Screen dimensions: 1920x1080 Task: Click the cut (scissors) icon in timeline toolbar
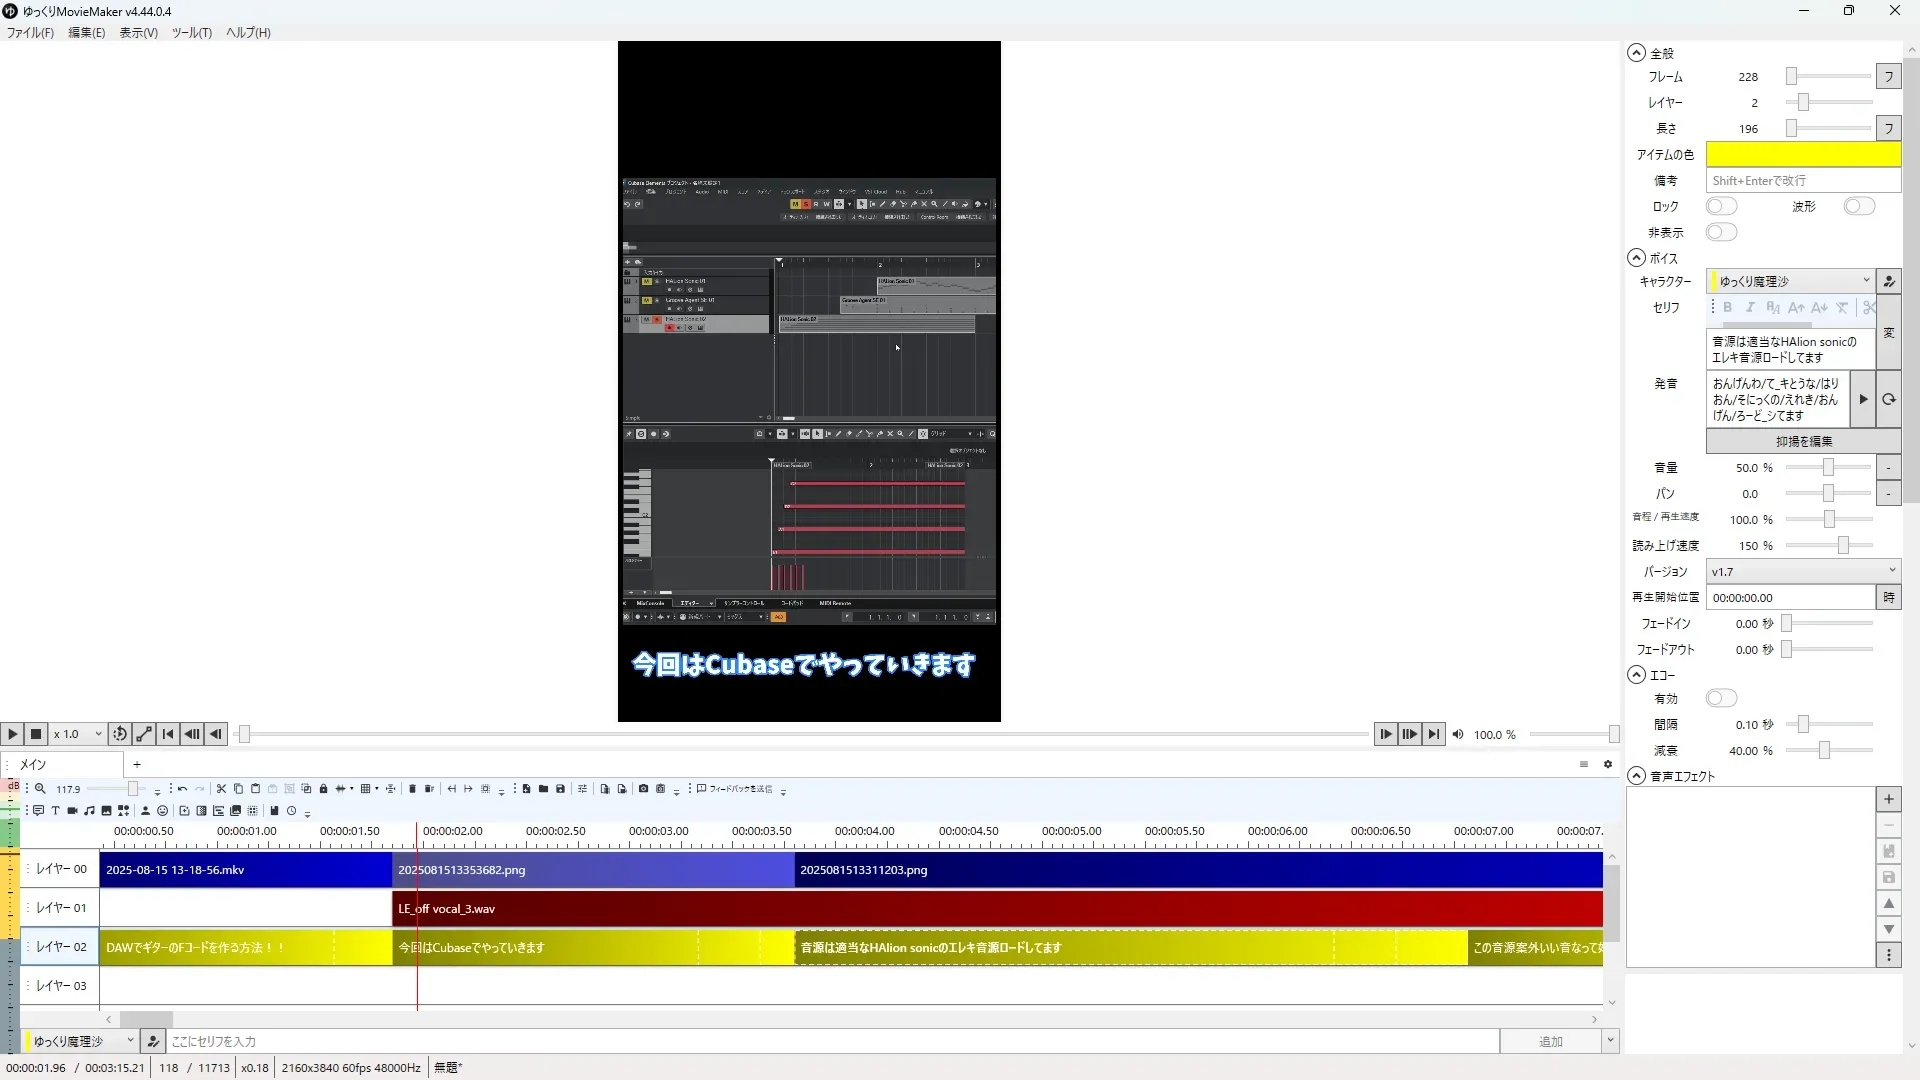pyautogui.click(x=221, y=789)
